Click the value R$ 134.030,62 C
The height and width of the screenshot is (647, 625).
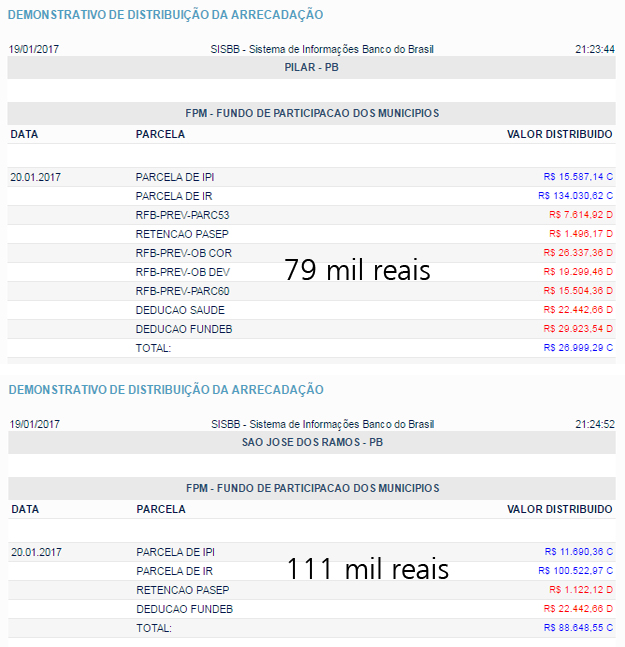pos(575,196)
